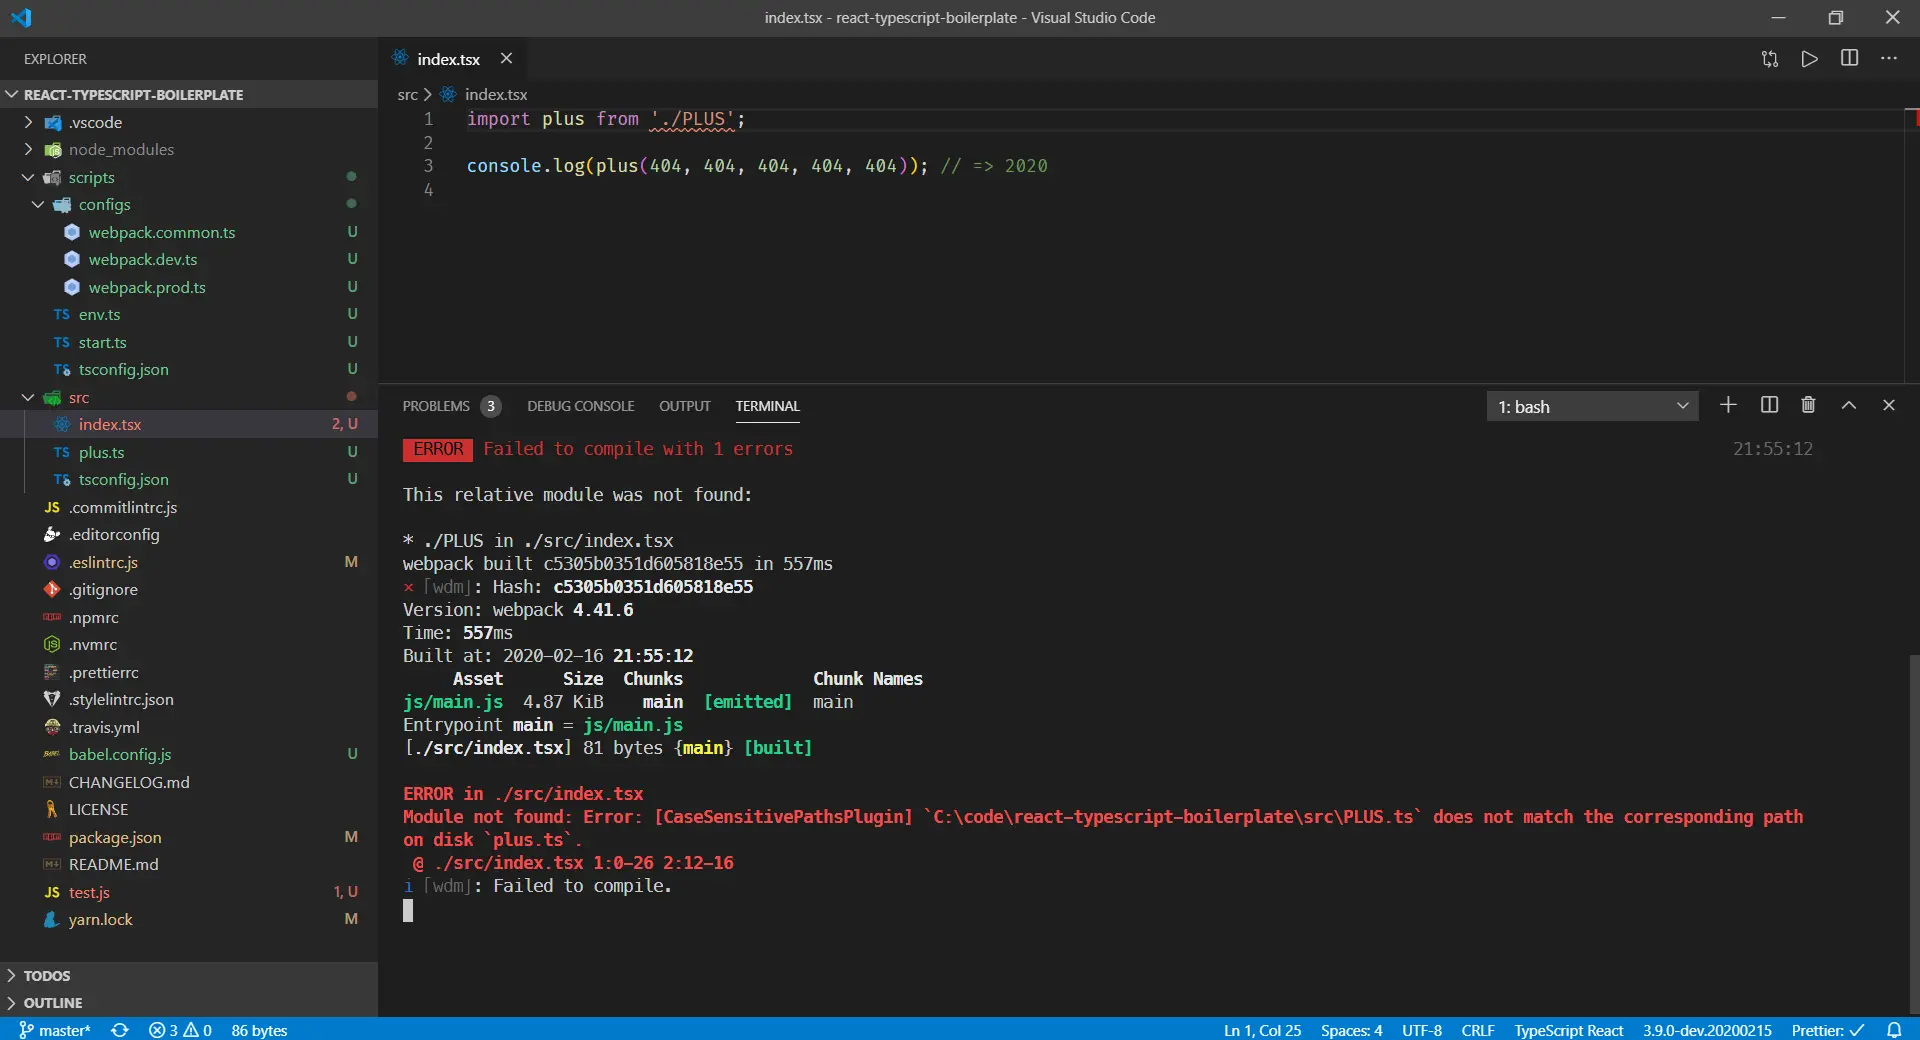Open tsconfig.json under the src folder
Image resolution: width=1920 pixels, height=1040 pixels.
coord(189,479)
